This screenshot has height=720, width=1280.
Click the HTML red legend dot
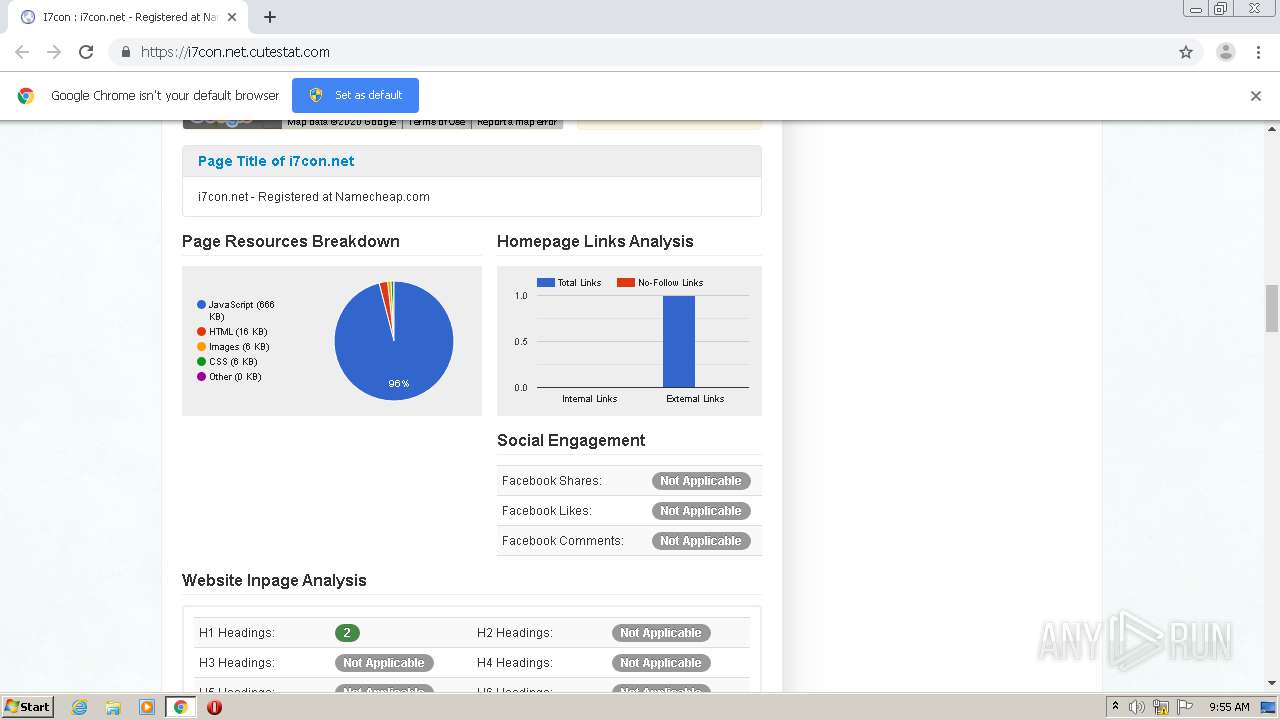pyautogui.click(x=201, y=331)
